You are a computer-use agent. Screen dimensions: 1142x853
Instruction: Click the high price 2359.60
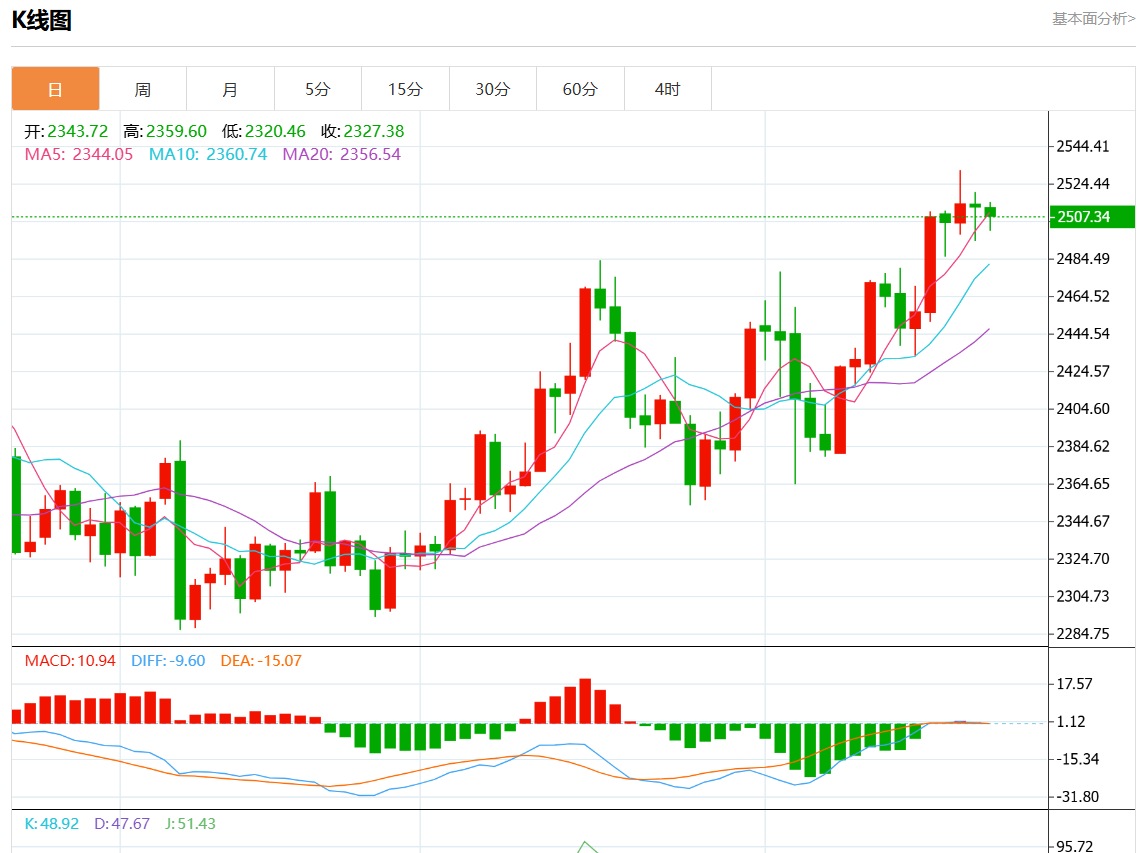(176, 131)
